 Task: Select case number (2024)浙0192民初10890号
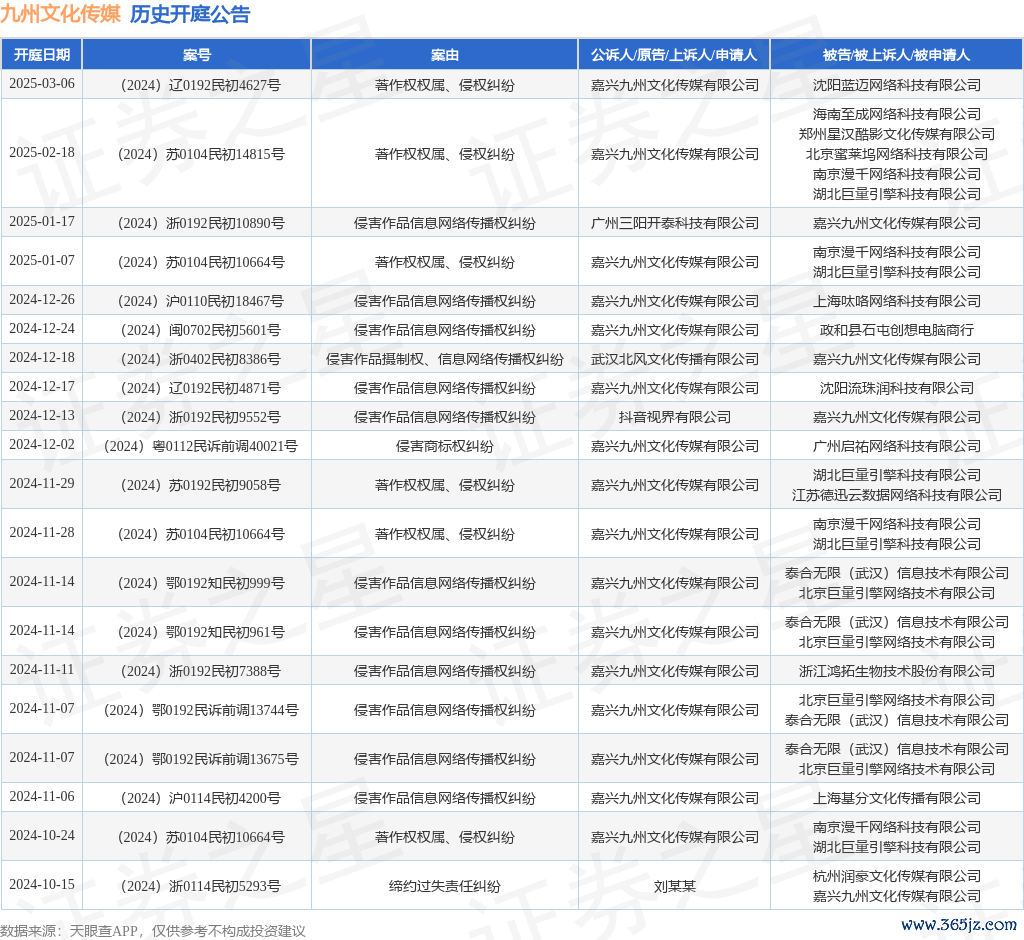(x=200, y=223)
